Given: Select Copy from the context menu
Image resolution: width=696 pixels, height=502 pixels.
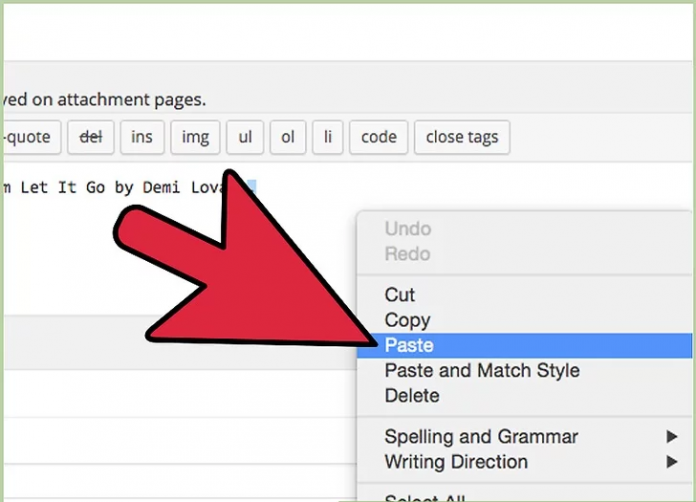Looking at the screenshot, I should (407, 320).
